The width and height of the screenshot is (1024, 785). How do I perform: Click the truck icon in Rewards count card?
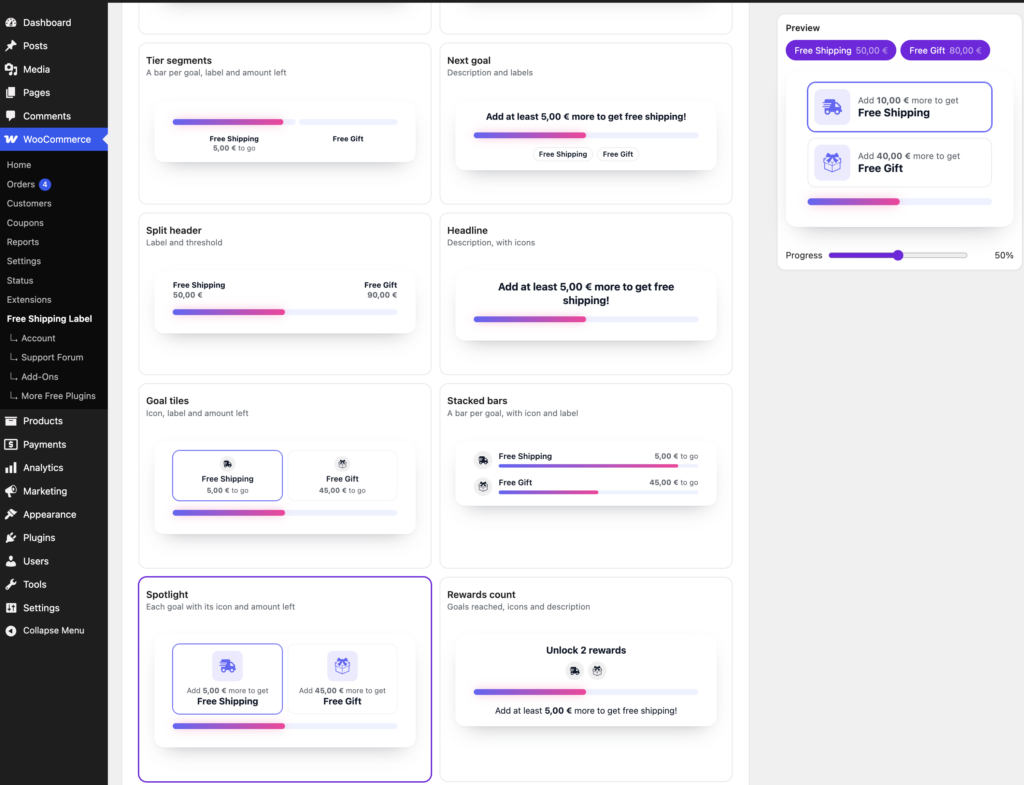point(575,671)
